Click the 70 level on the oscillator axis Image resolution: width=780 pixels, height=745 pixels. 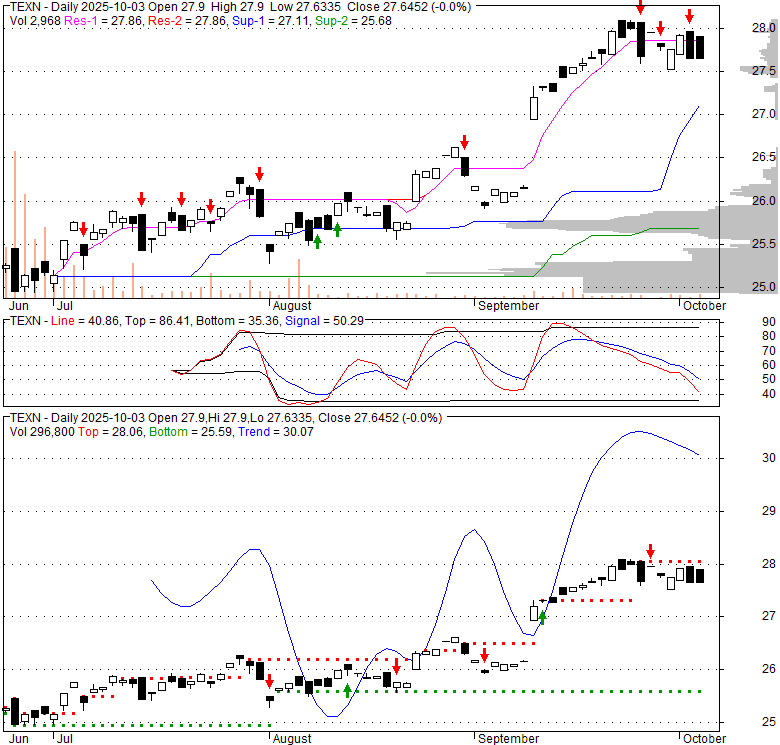click(x=769, y=351)
